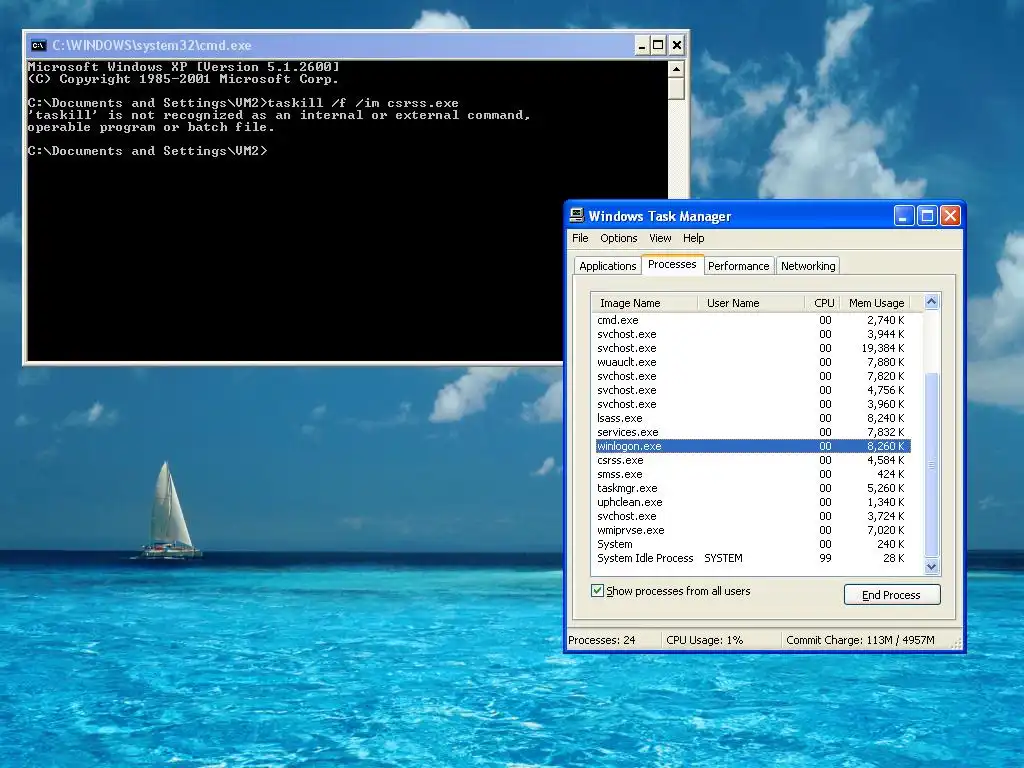This screenshot has height=768, width=1024.
Task: Select svchost.exe row using 7,820 K
Action: pos(753,376)
